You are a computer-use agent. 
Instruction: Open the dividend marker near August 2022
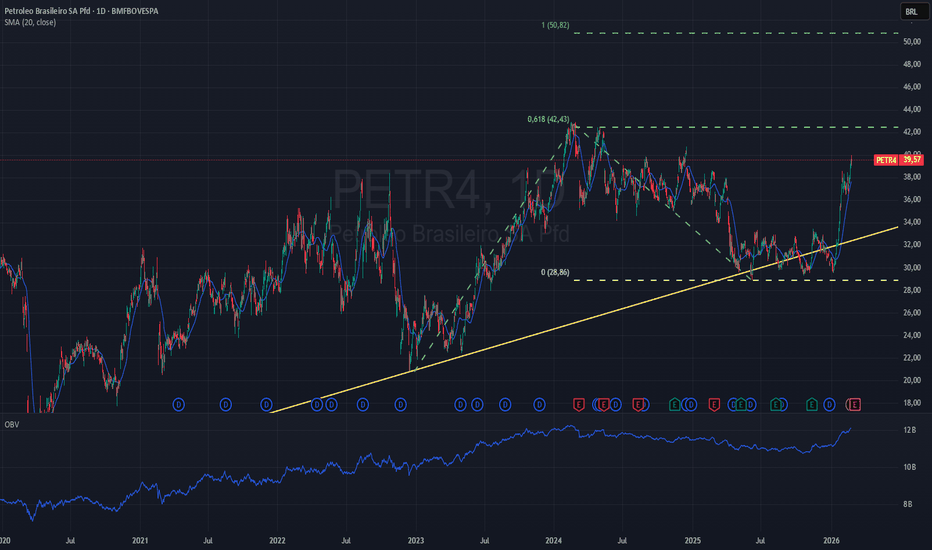pyautogui.click(x=363, y=405)
